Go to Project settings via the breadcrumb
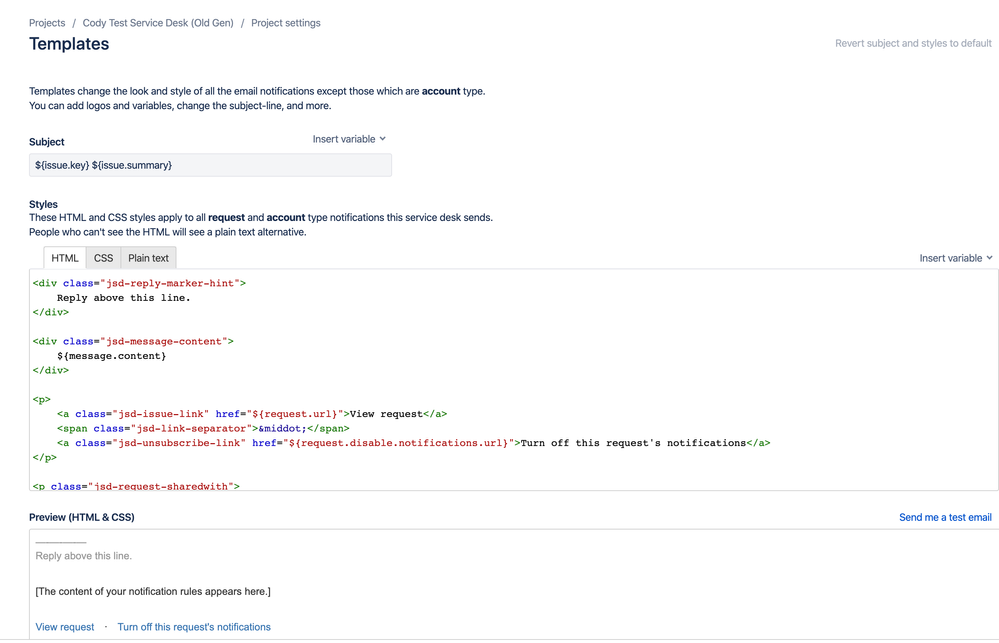The image size is (999, 643). 283,22
